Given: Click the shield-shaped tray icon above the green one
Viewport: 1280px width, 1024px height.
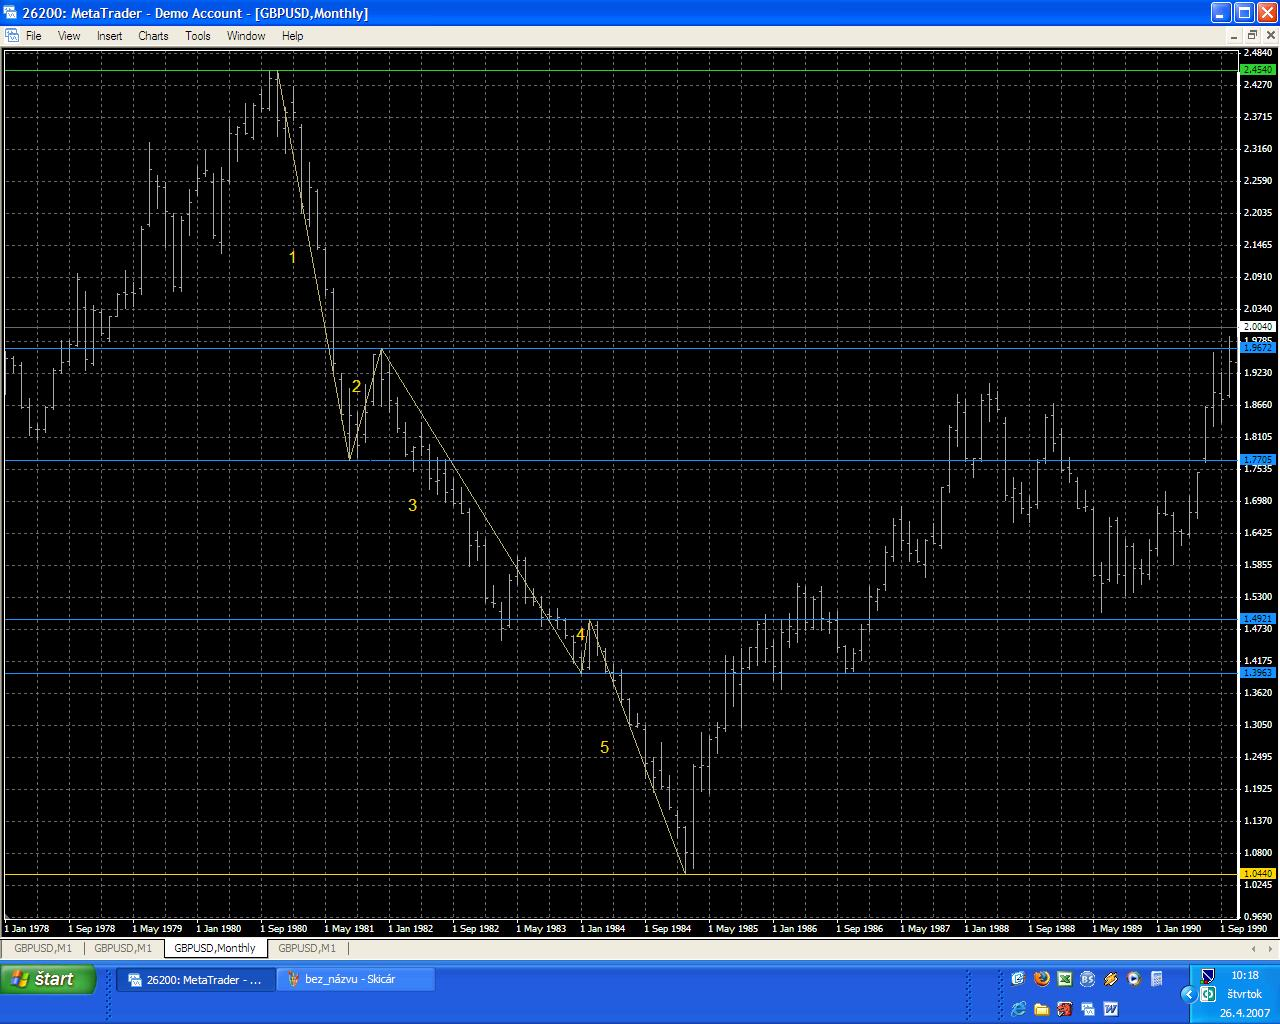Looking at the screenshot, I should [1208, 975].
